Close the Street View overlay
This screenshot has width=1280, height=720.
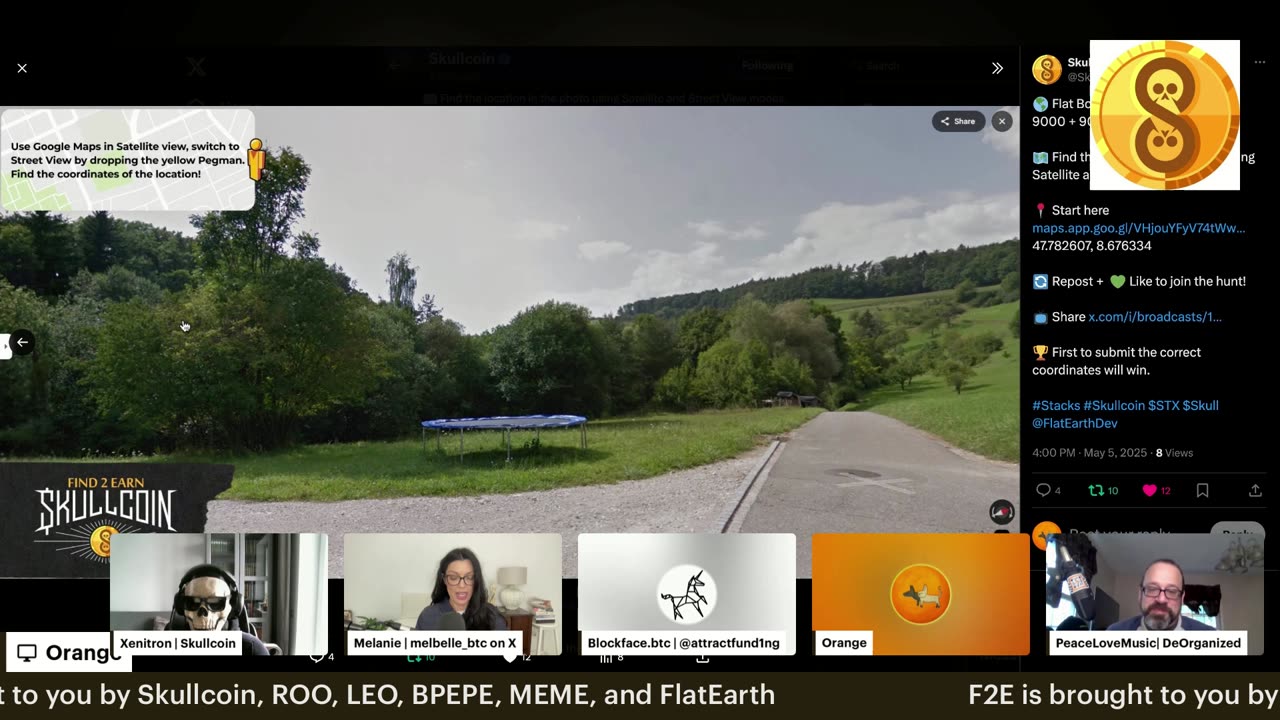1001,121
